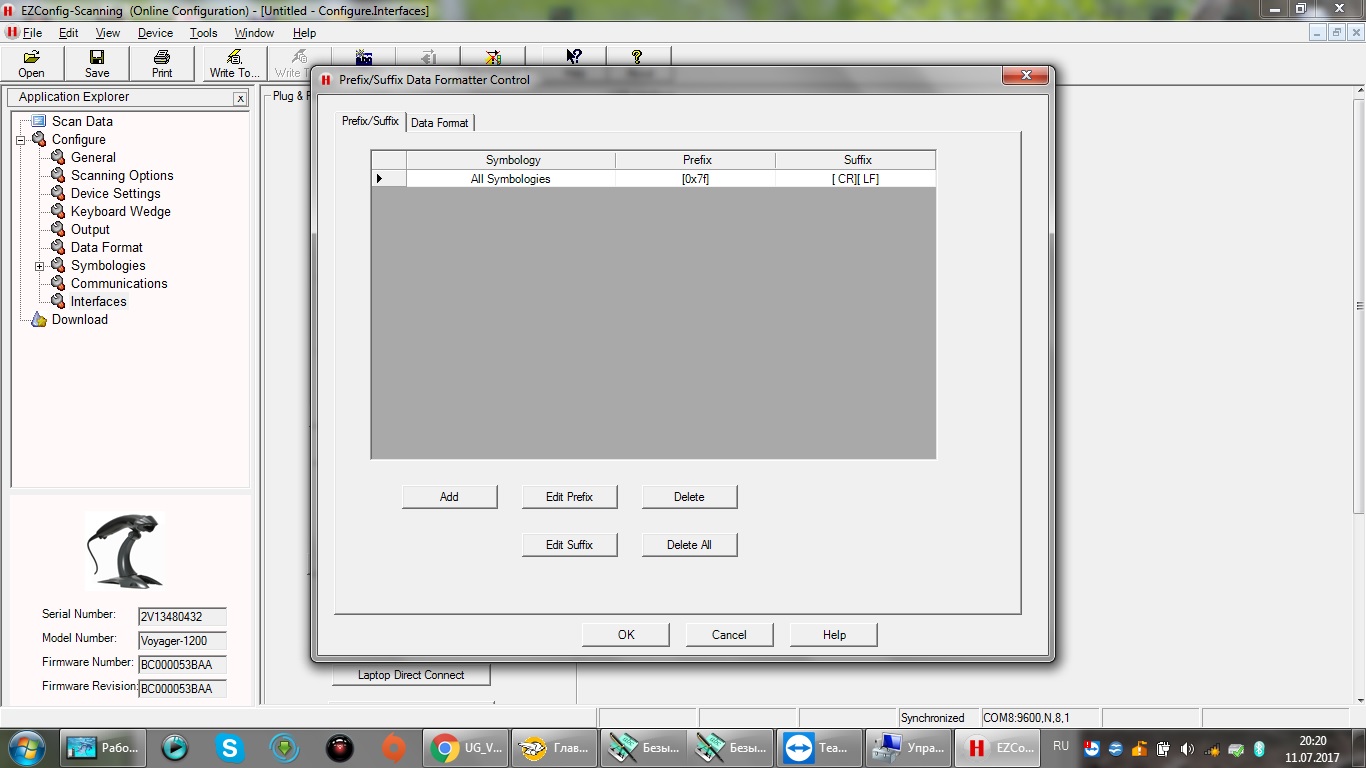The height and width of the screenshot is (768, 1366).
Task: Click the Add button
Action: pyautogui.click(x=449, y=497)
